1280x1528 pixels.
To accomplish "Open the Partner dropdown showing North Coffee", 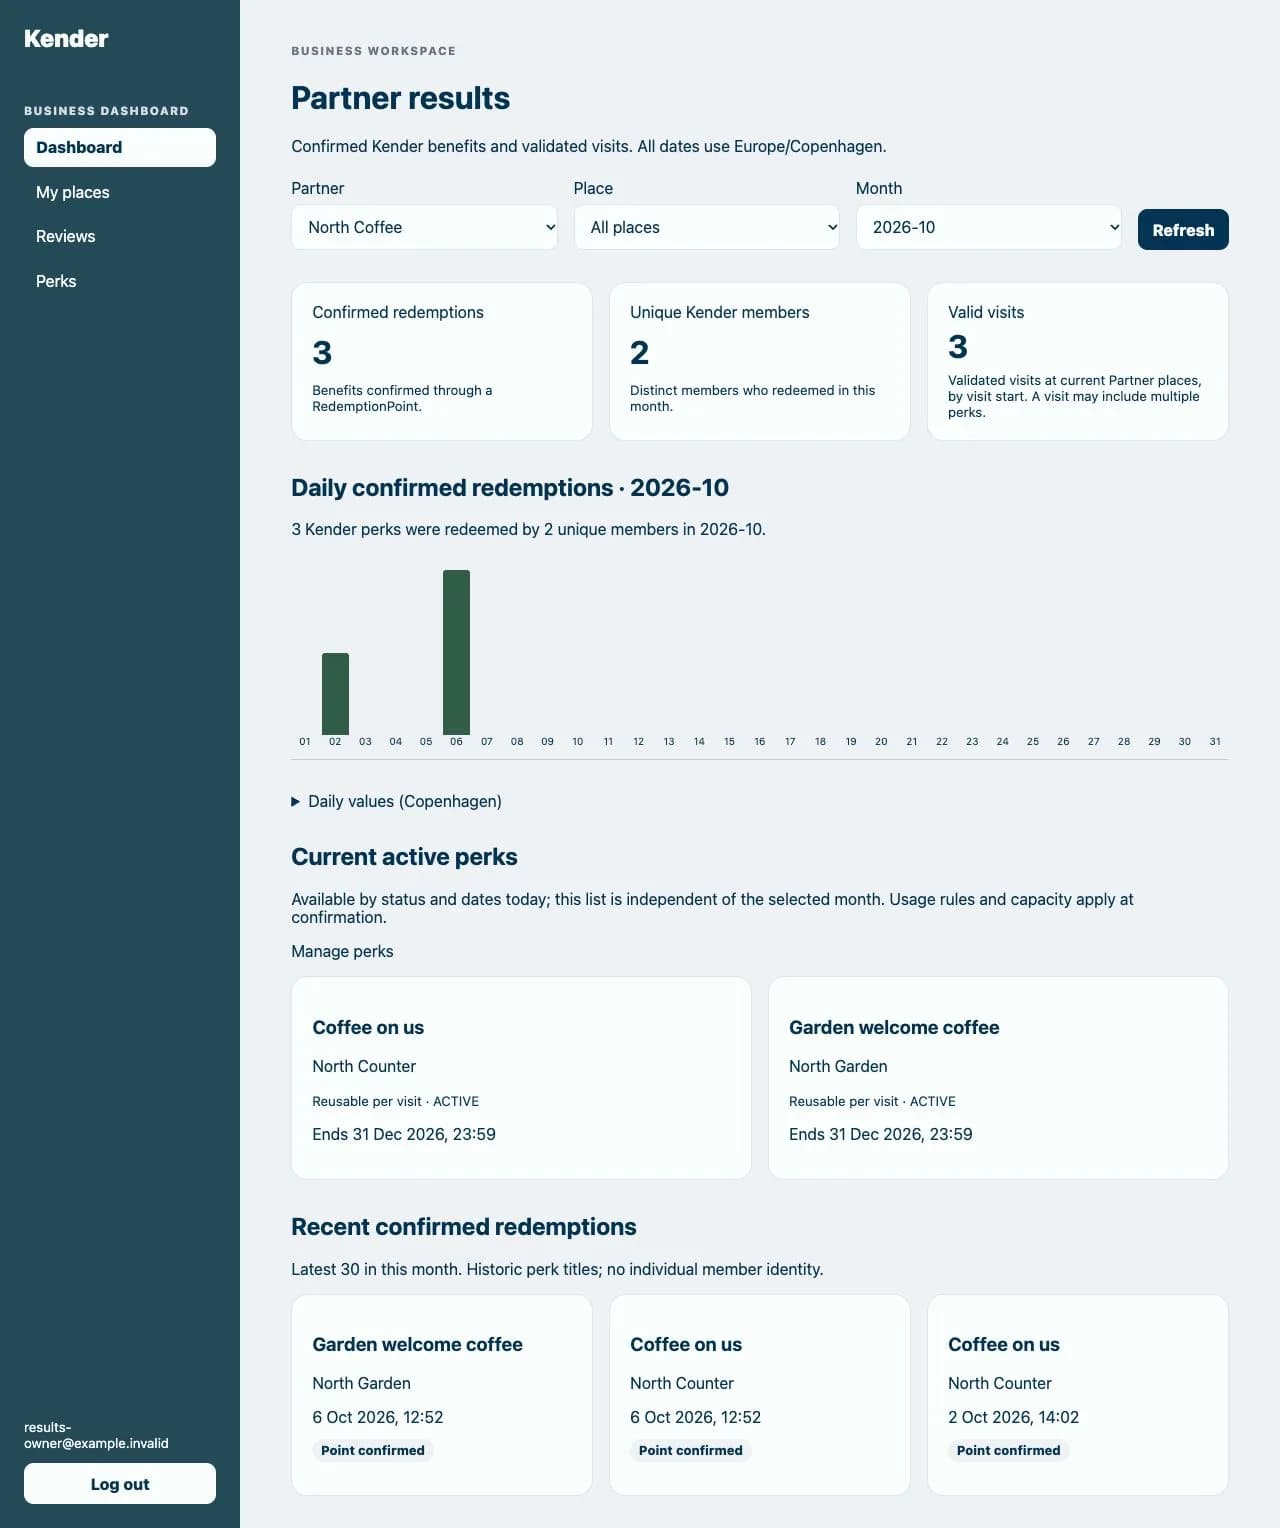I will coord(424,227).
